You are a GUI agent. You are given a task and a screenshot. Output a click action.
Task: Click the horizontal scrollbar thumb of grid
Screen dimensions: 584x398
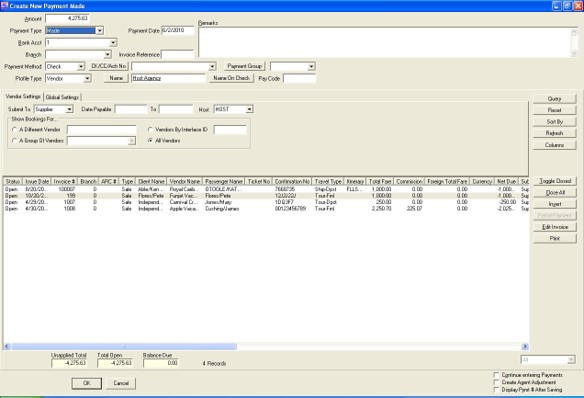[124, 347]
